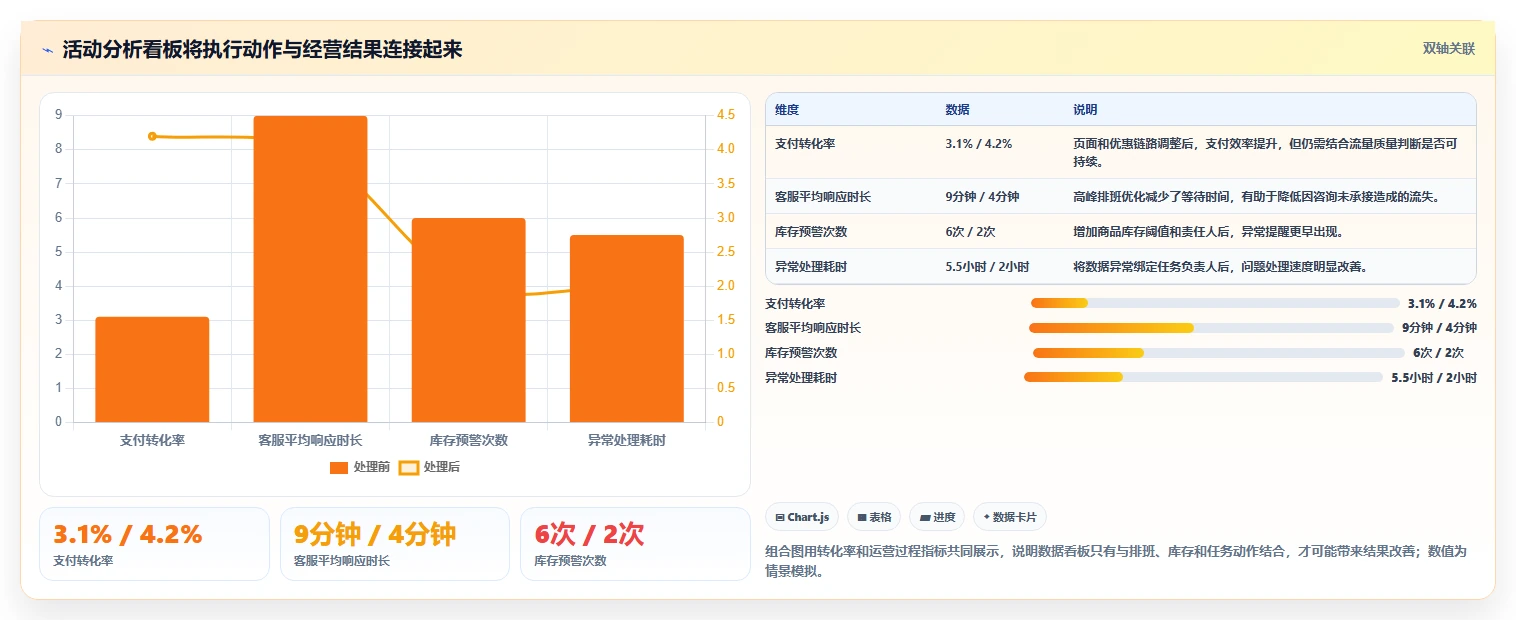Click the footer note starting with 组合图用转化率
1516x620 pixels.
[1115, 562]
